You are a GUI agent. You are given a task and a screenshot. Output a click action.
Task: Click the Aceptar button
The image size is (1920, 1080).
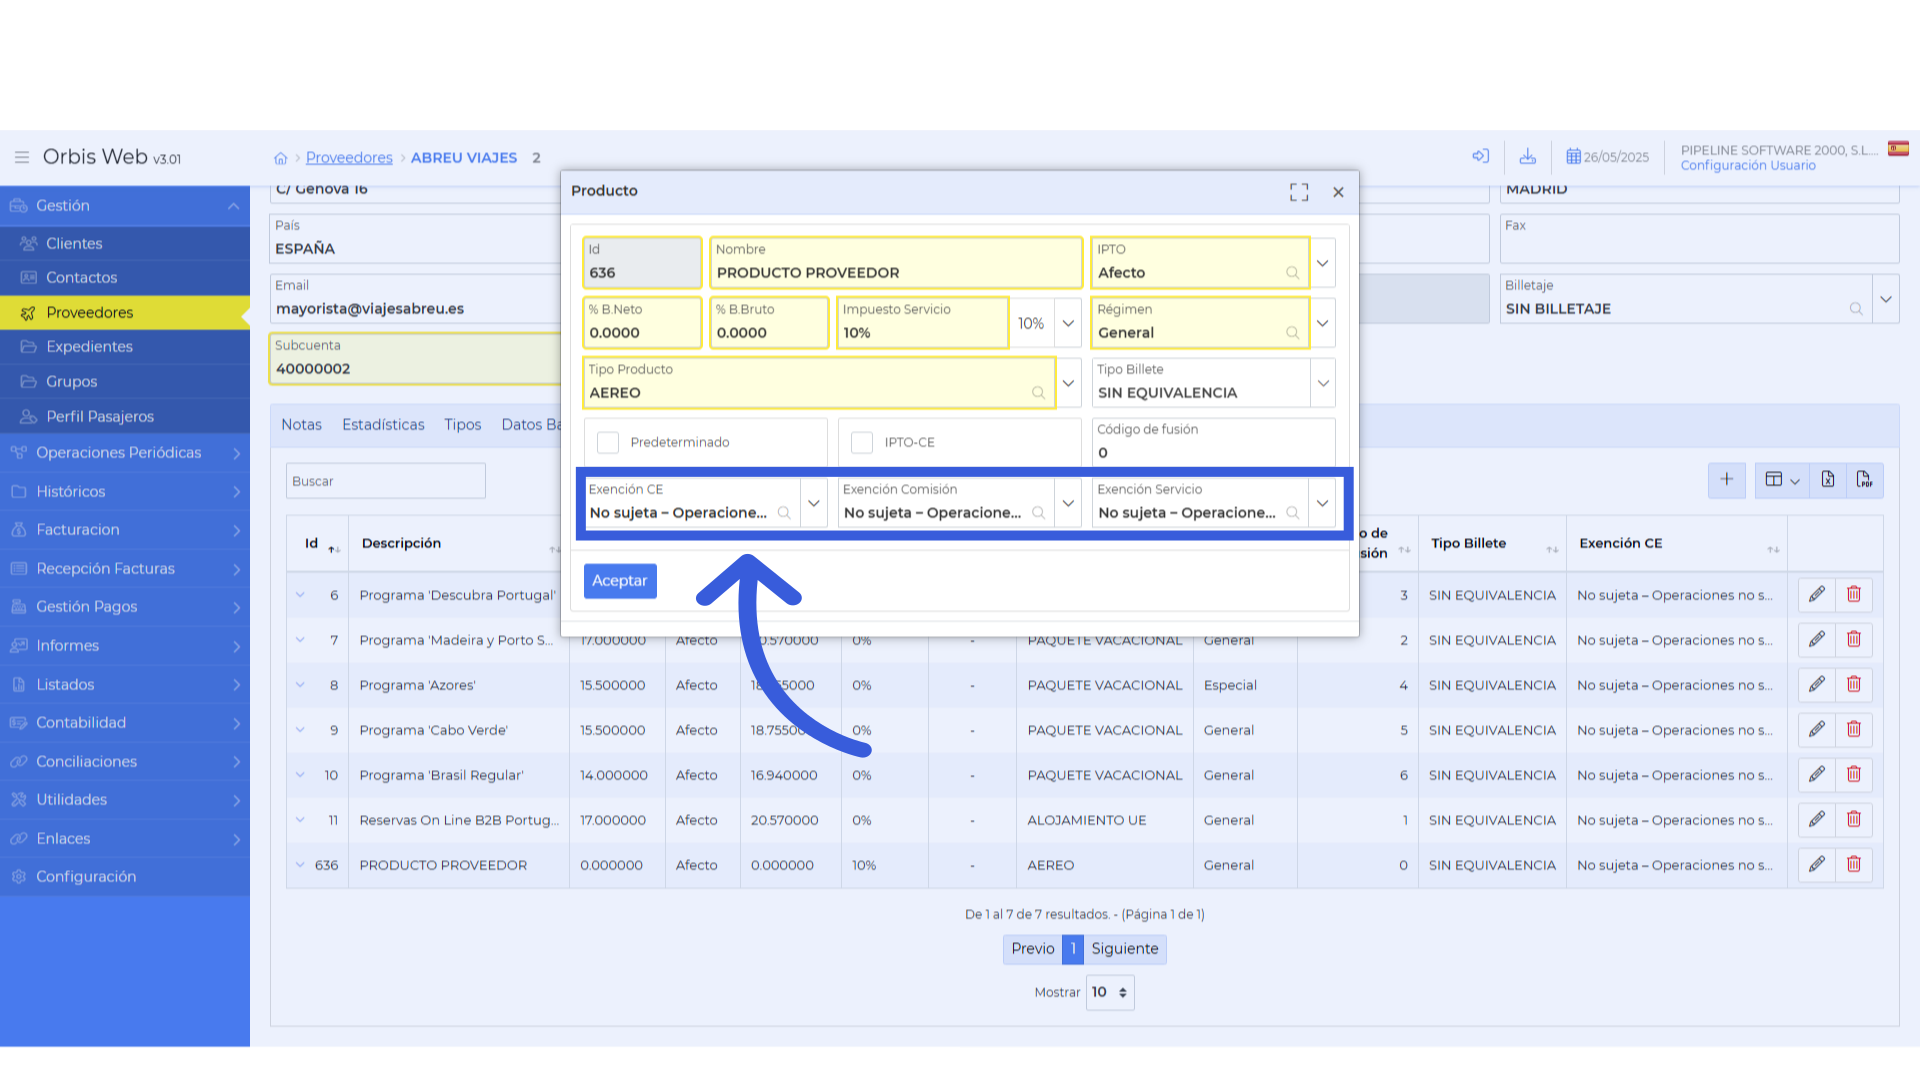(x=620, y=581)
